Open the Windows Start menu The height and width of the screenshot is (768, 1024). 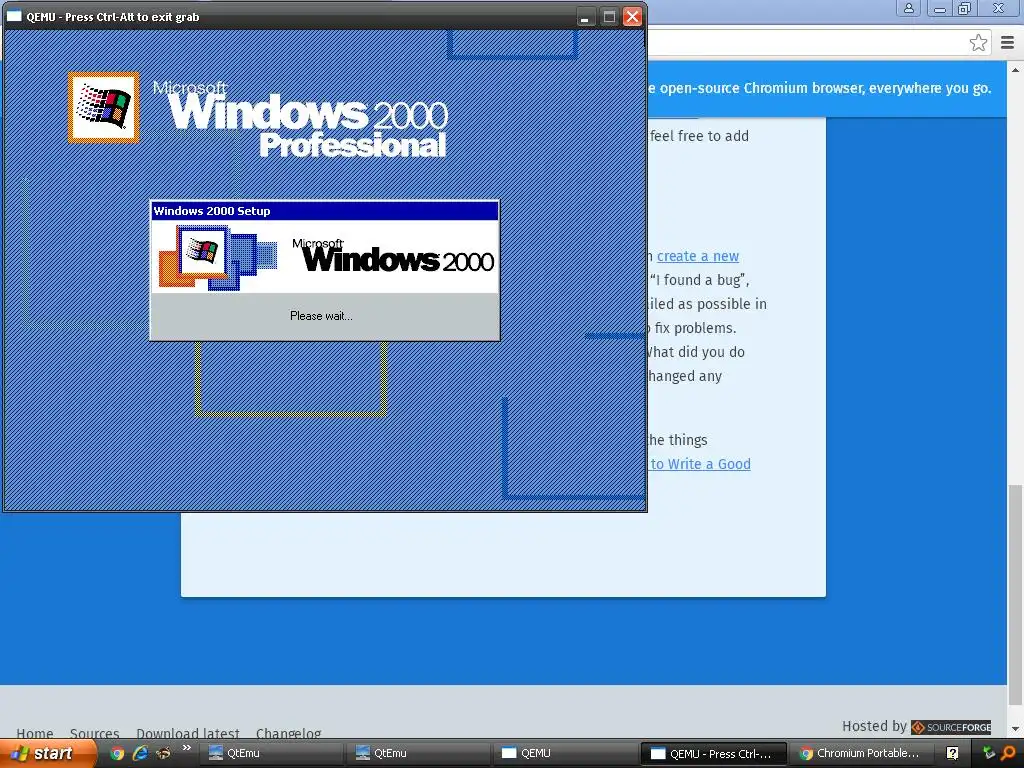coord(47,753)
